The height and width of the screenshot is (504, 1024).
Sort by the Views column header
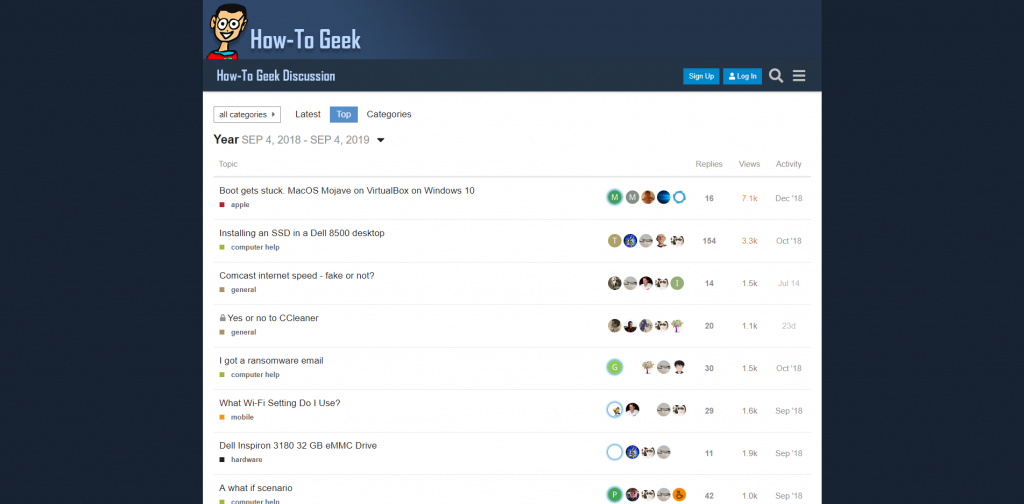749,164
